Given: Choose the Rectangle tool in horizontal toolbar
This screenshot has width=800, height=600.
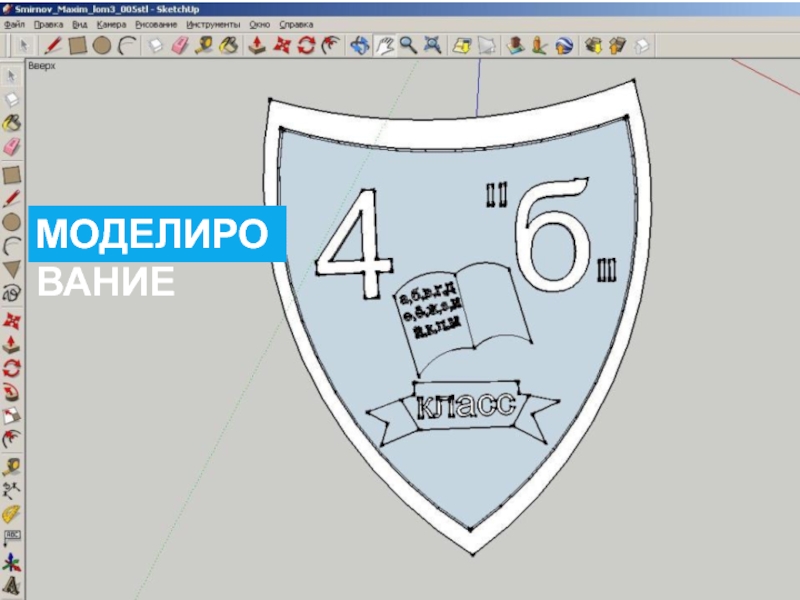Looking at the screenshot, I should coord(78,46).
